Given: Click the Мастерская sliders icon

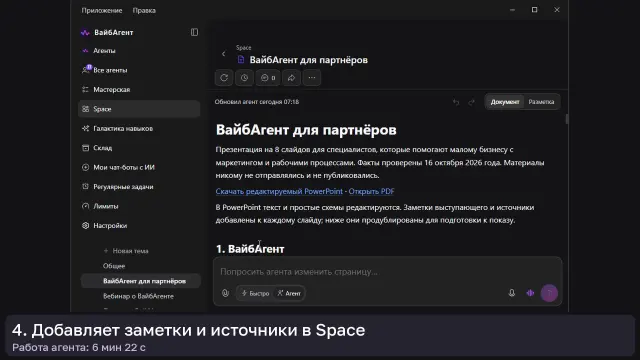Looking at the screenshot, I should (x=85, y=89).
